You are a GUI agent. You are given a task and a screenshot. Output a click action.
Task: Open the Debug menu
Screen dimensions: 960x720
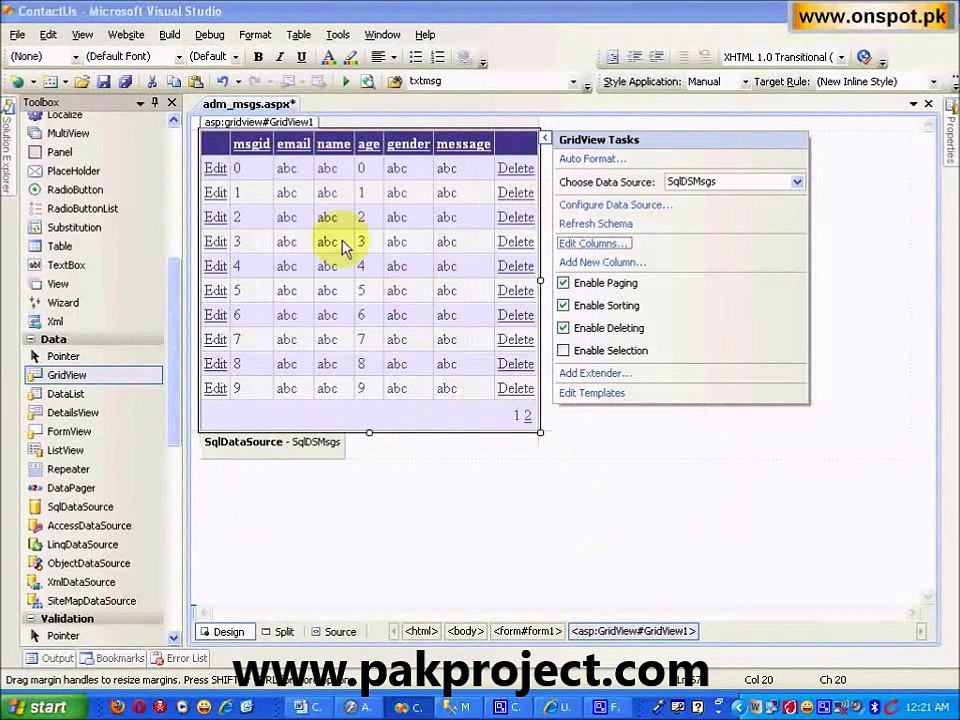click(209, 35)
